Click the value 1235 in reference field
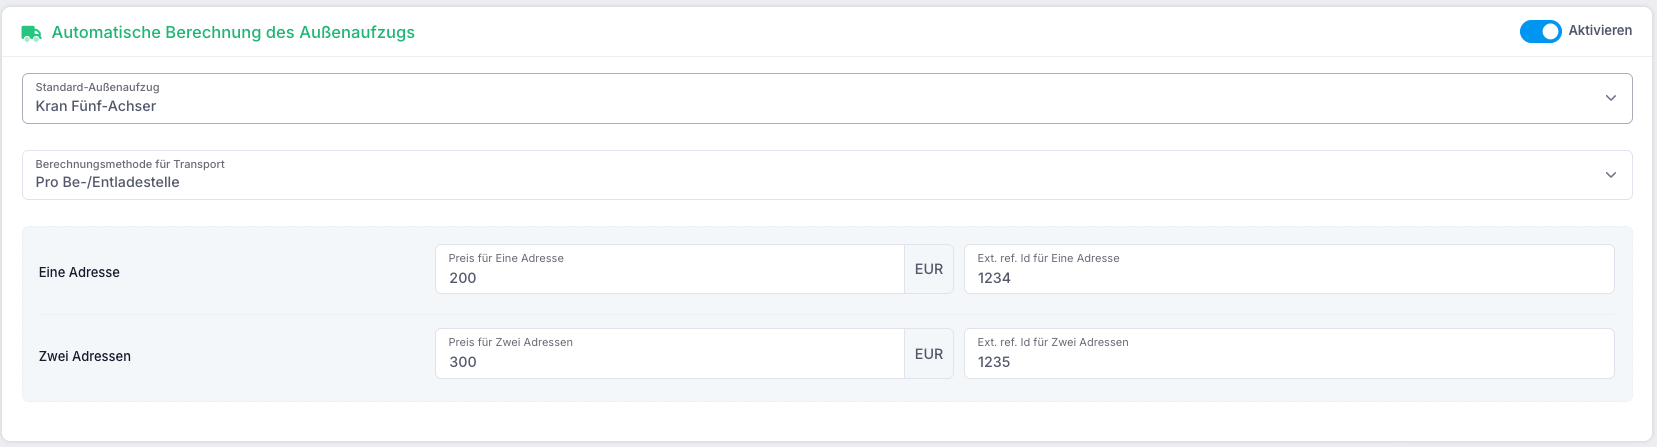Viewport: 1657px width, 447px height. (994, 362)
